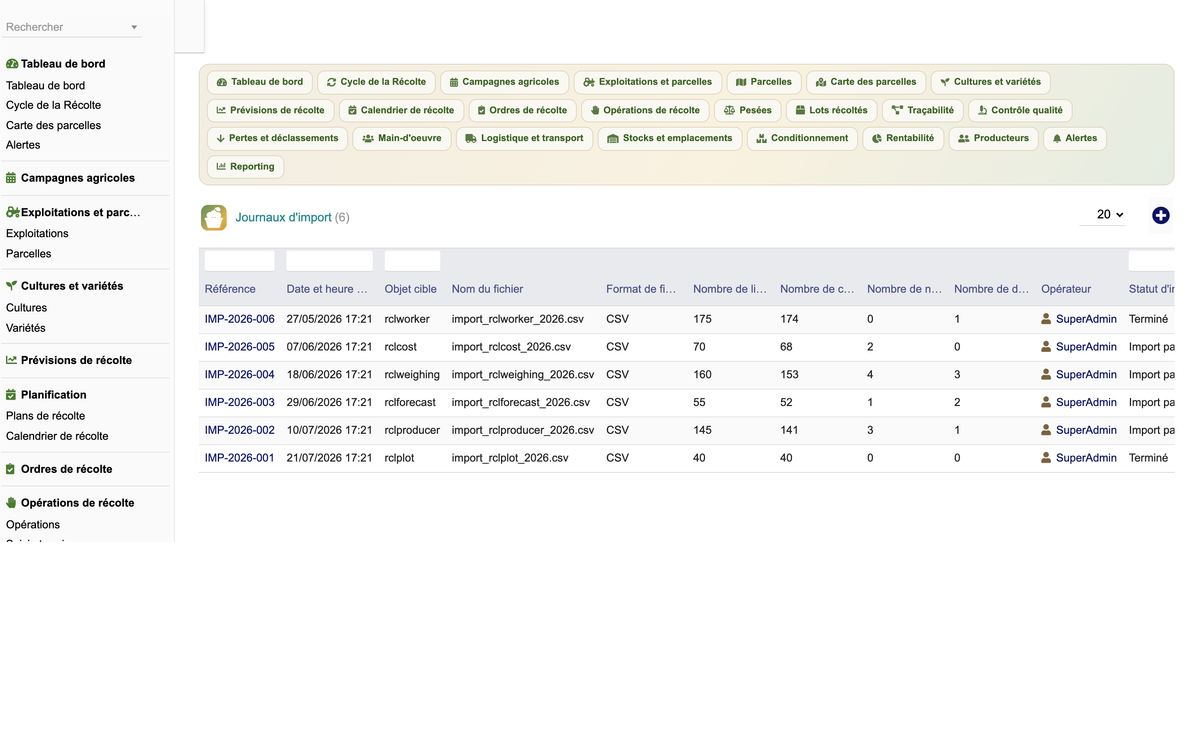Click the Main-d'oeuvre people icon

tap(368, 138)
